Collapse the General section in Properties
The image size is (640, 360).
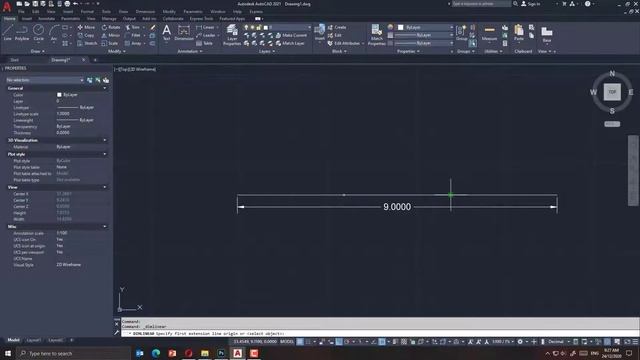(105, 88)
